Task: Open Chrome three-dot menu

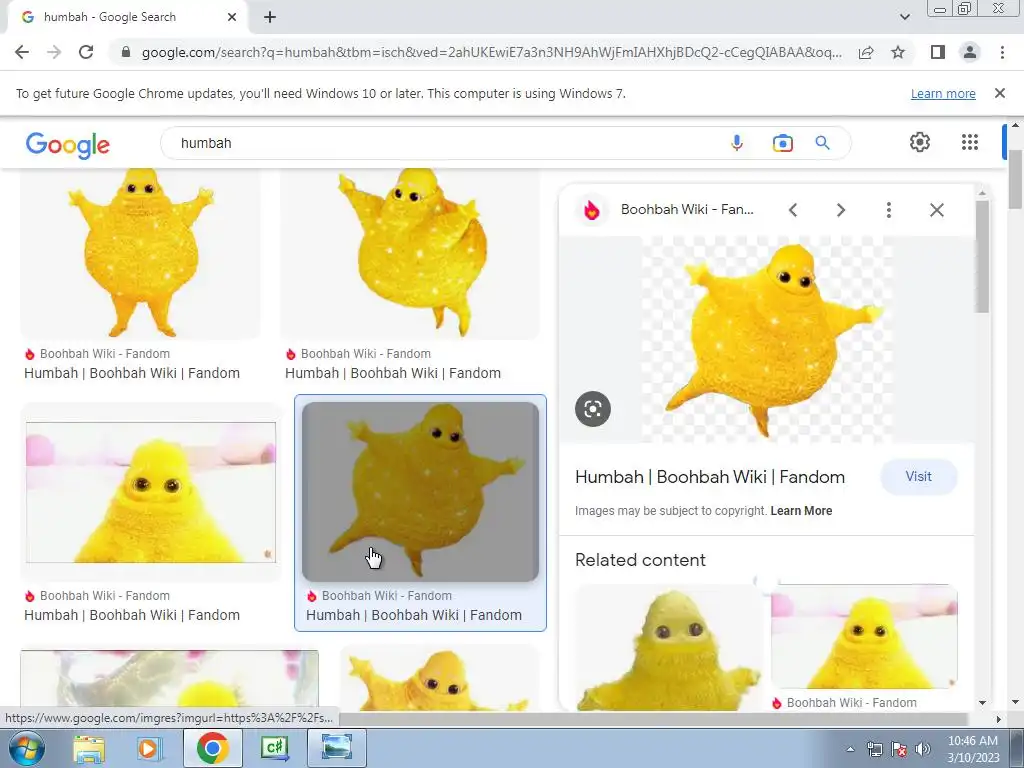Action: 1002,52
